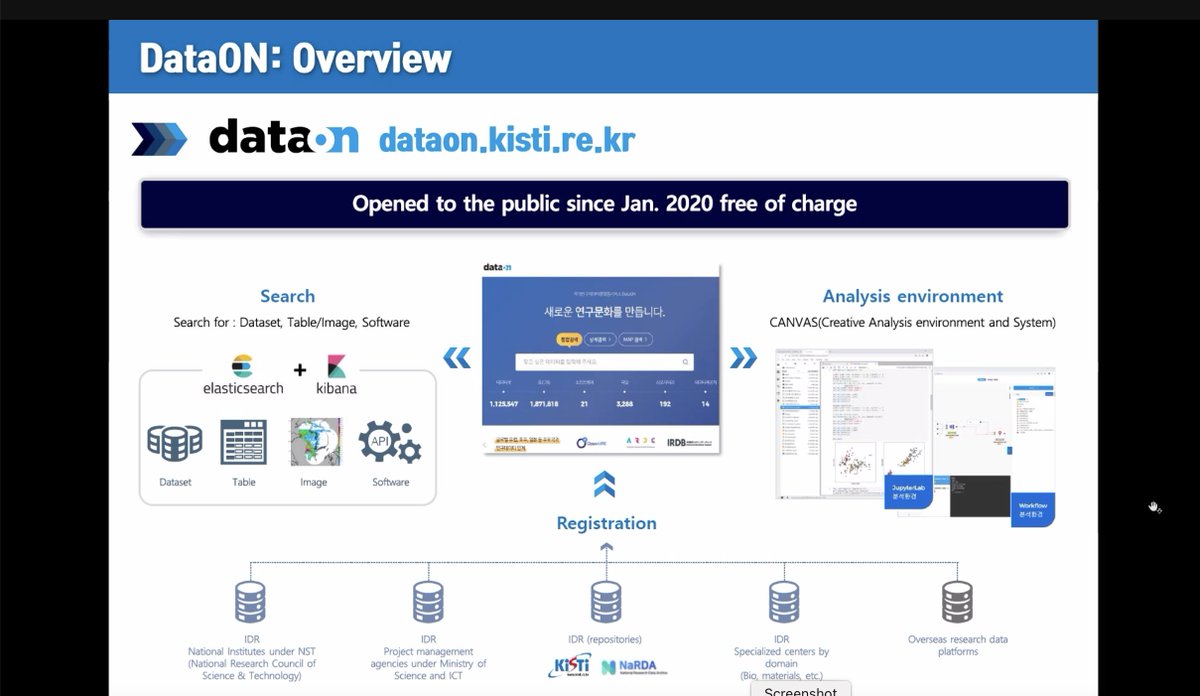Click the small data-on logo in the website screenshot
The width and height of the screenshot is (1200, 696).
pos(498,269)
